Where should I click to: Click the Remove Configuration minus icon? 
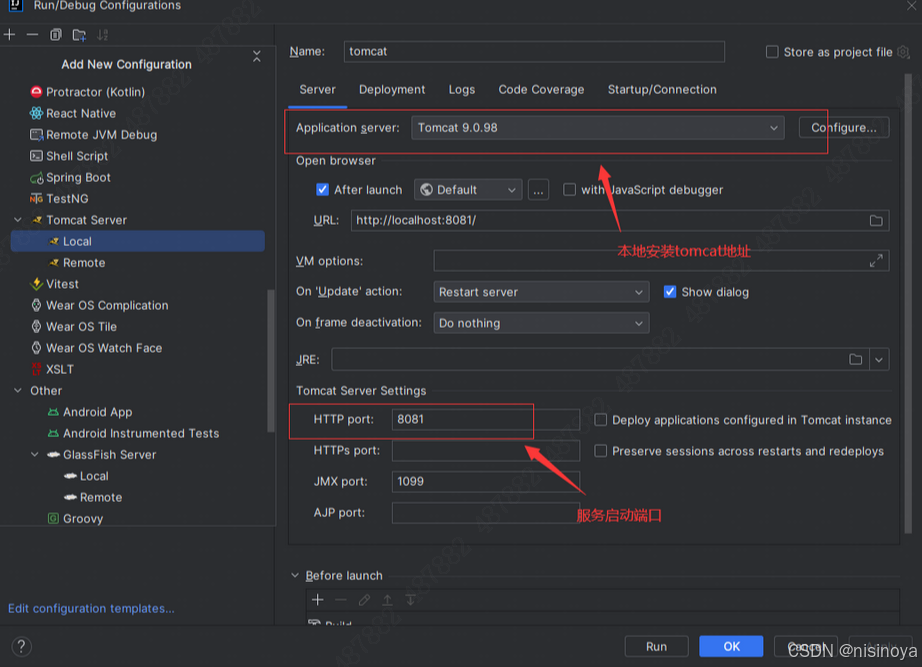[32, 35]
